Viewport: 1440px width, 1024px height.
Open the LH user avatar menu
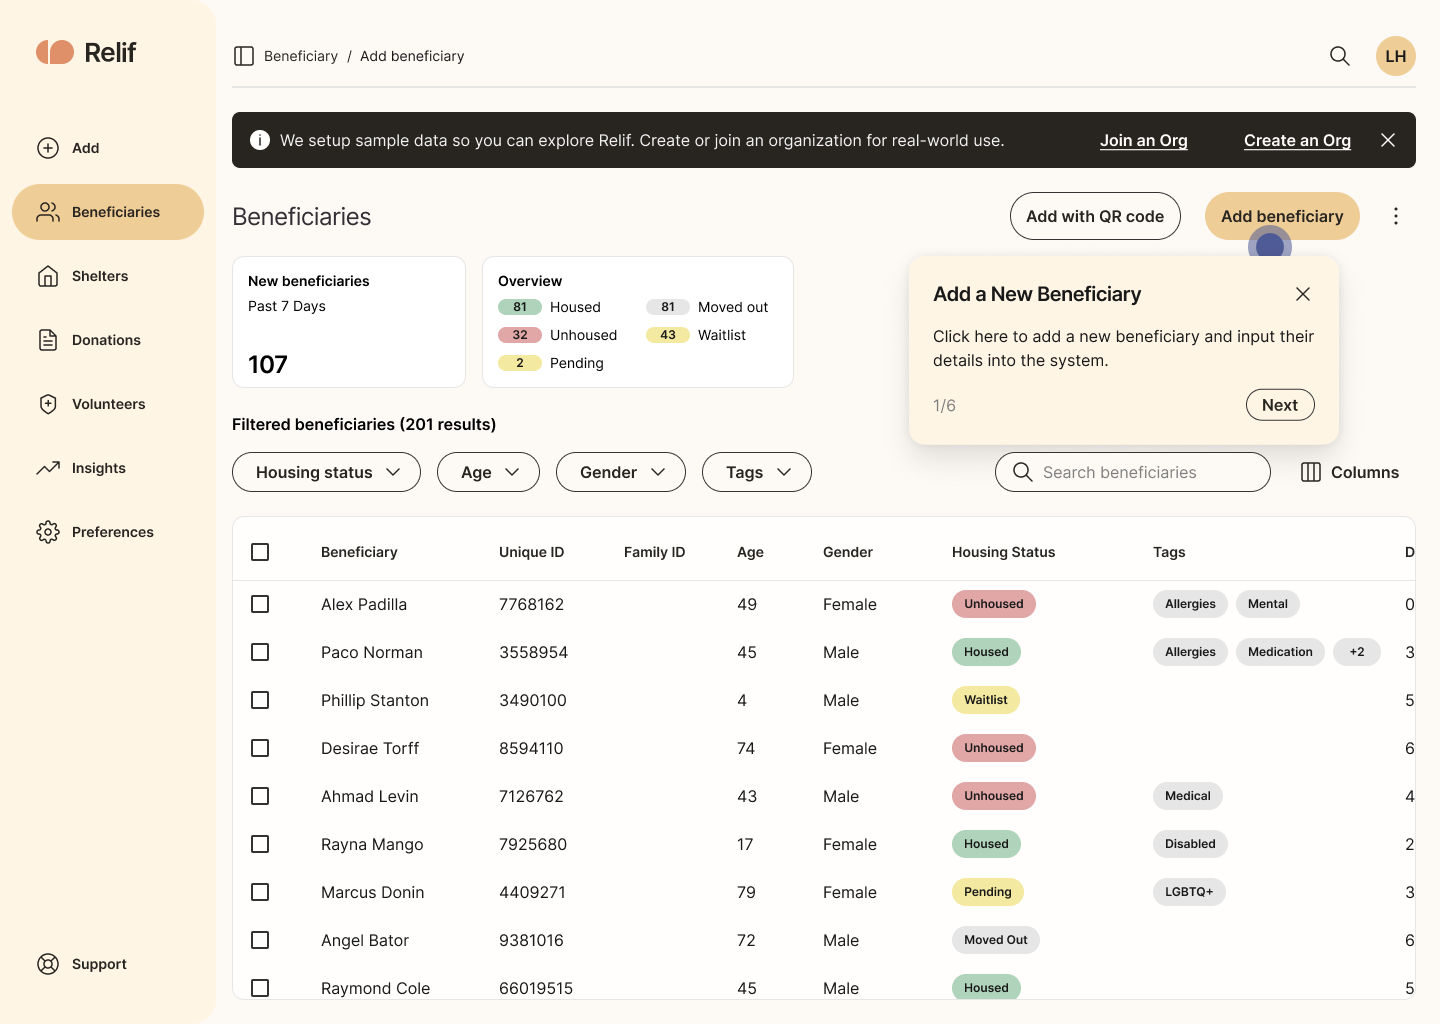coord(1396,56)
